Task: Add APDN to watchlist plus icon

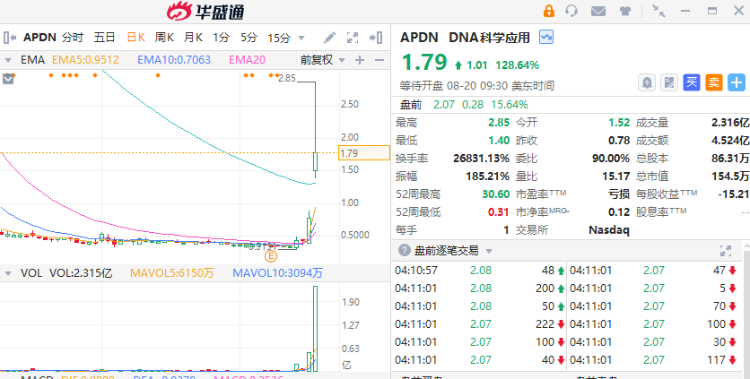Action: (737, 83)
